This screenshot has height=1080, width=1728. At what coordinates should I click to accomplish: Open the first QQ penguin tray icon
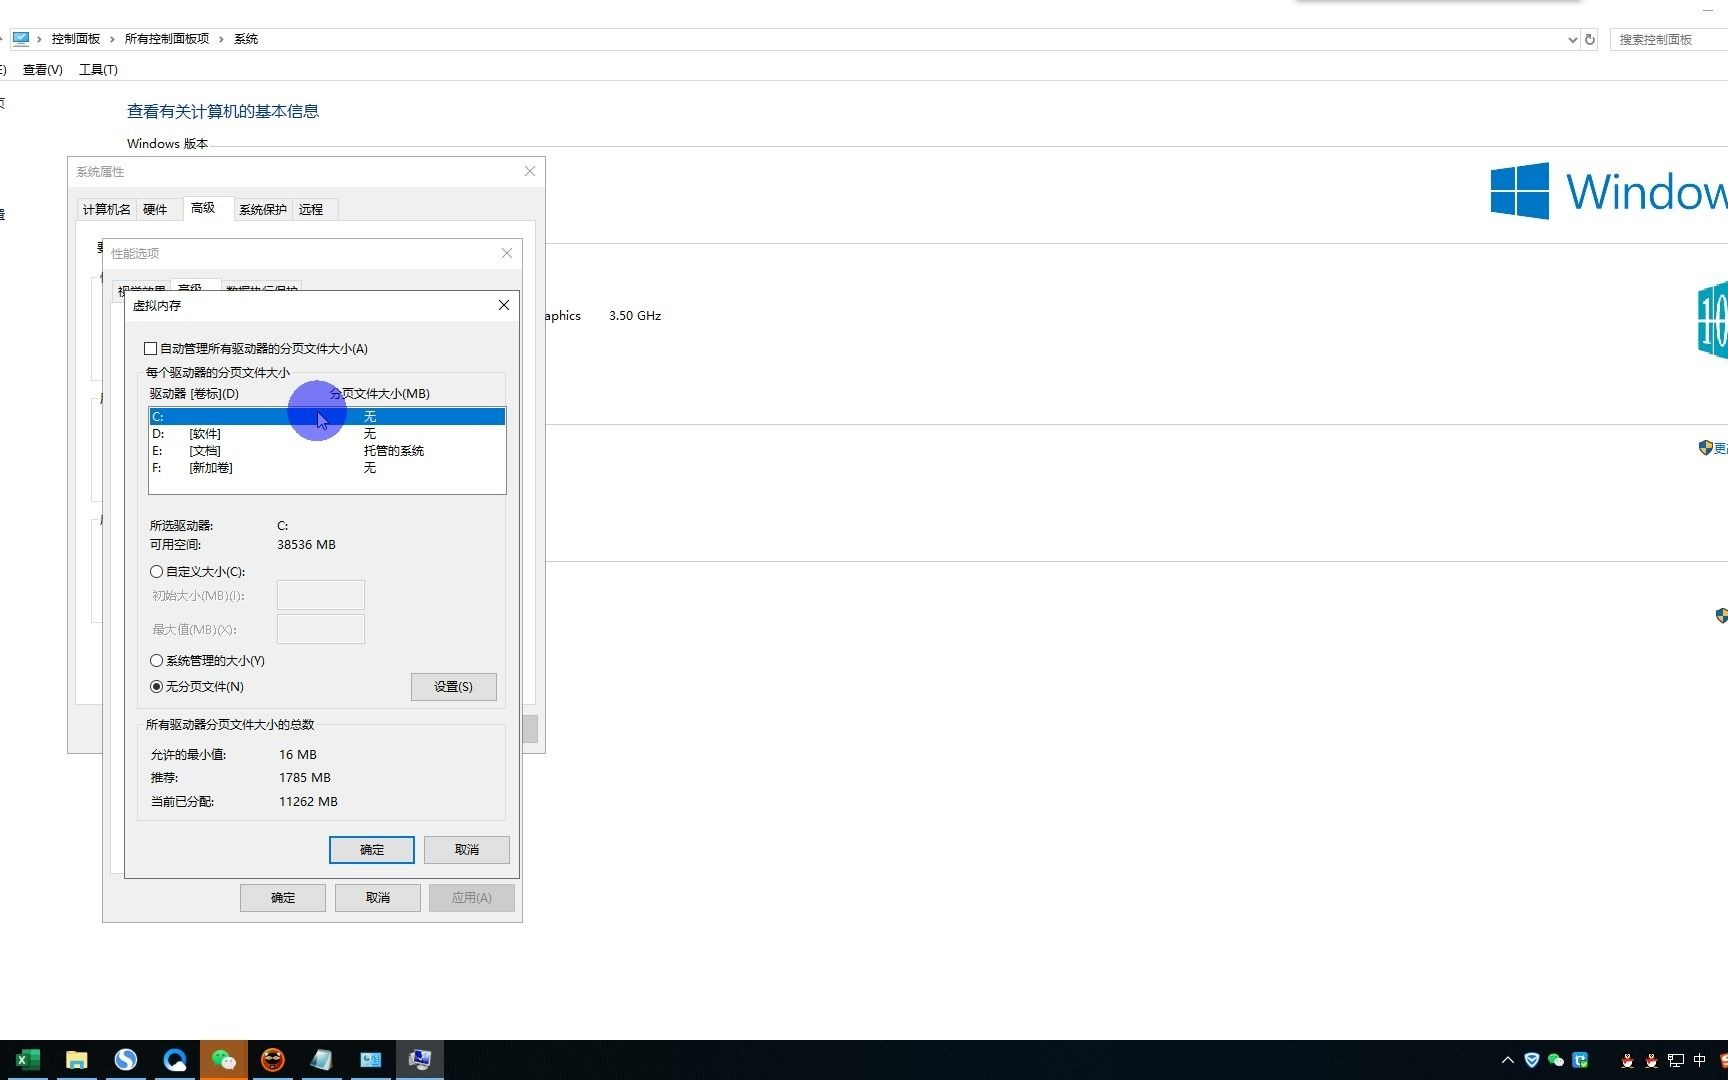pos(1628,1060)
